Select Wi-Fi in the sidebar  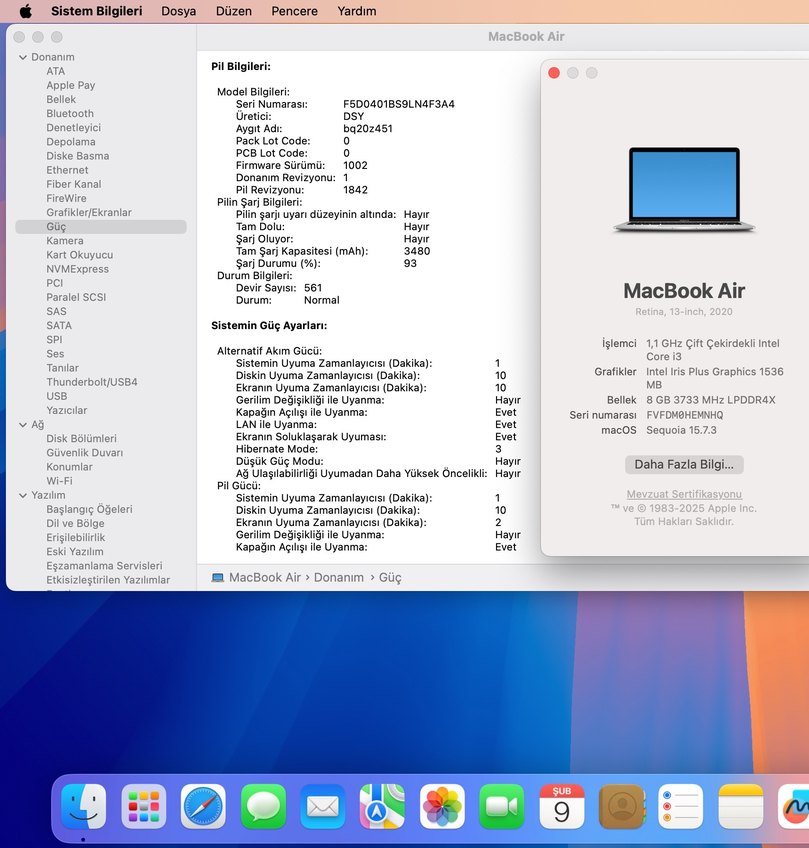coord(61,480)
